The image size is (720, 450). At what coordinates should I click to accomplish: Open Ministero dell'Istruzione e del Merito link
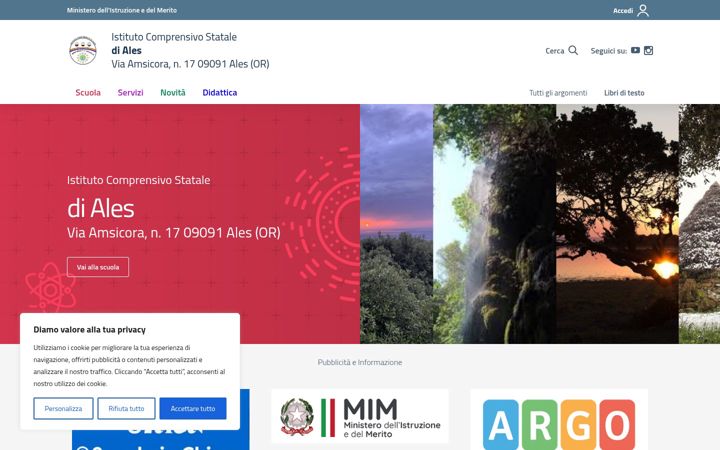122,10
